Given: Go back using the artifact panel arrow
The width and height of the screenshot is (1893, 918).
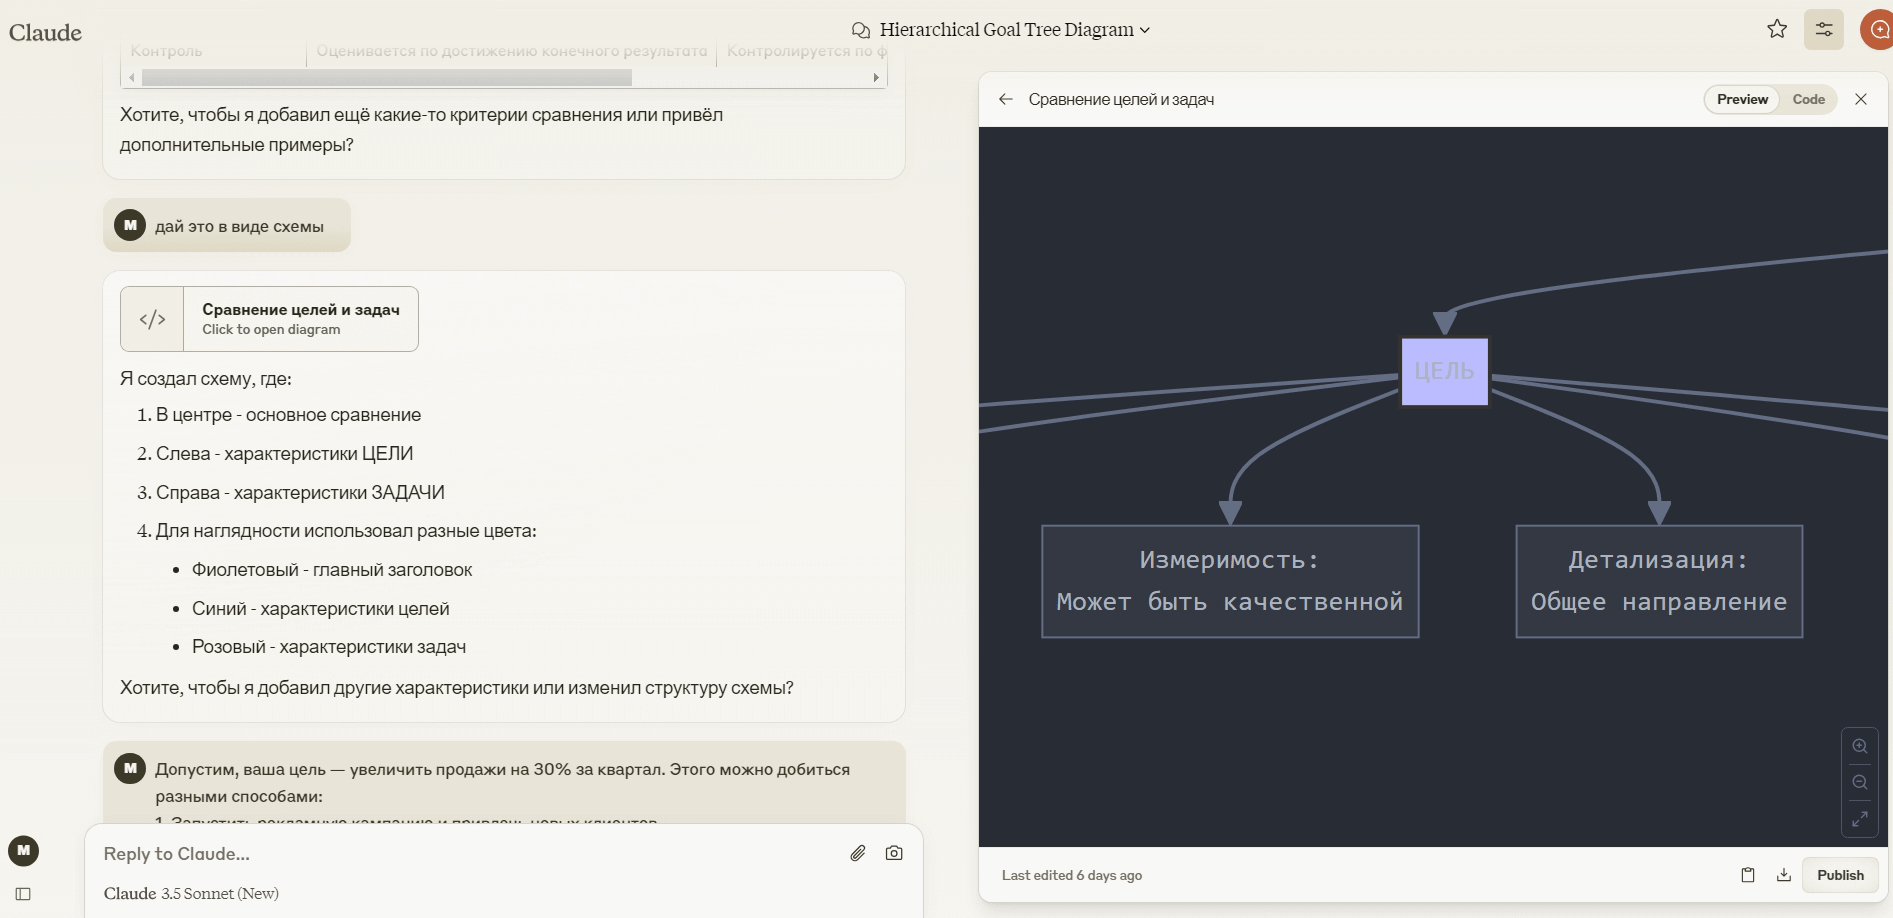Looking at the screenshot, I should pos(1006,99).
